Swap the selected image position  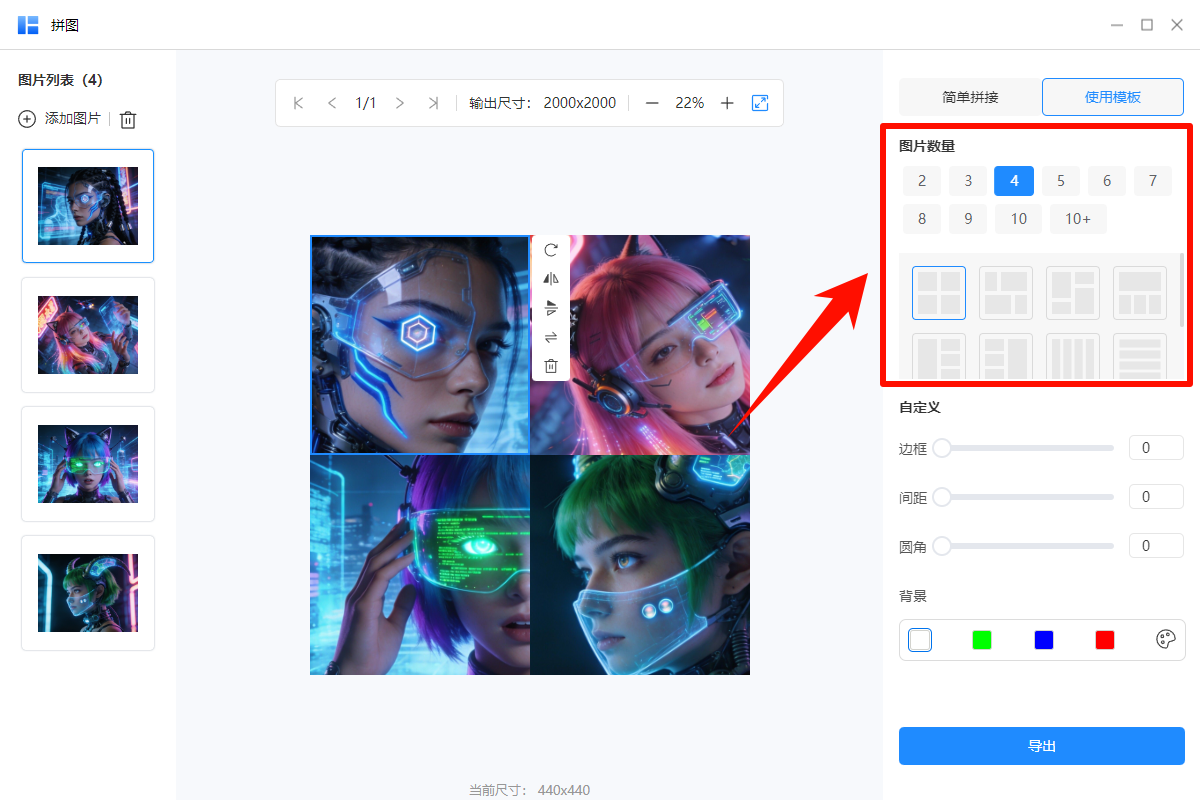pos(550,337)
